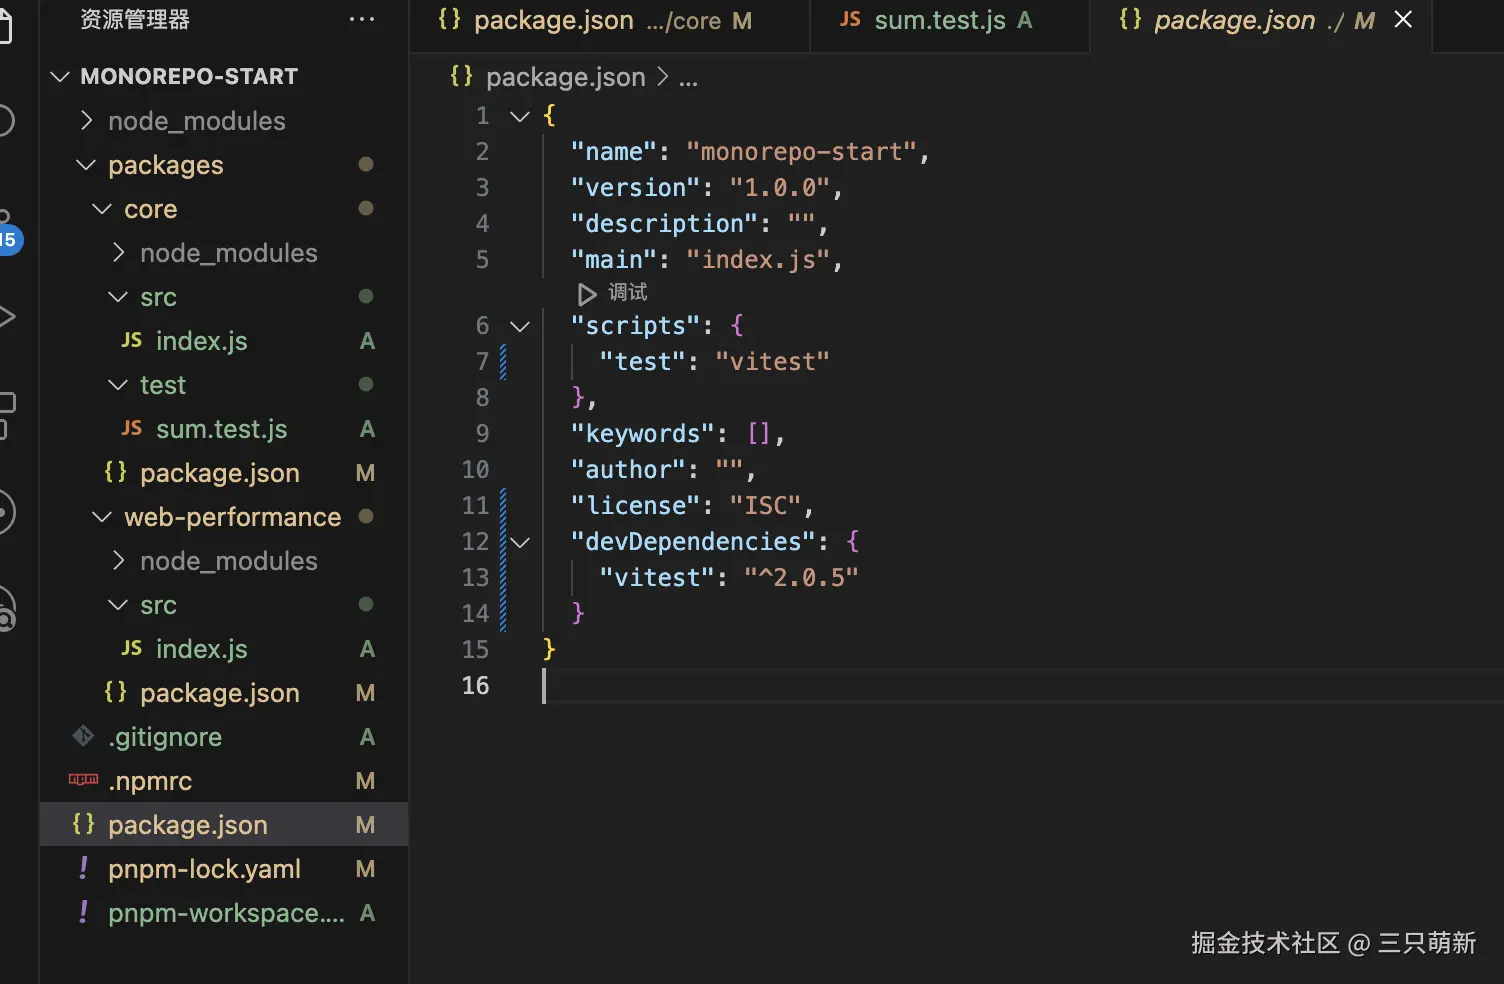Click the 资源管理器 explorer panel title

pyautogui.click(x=135, y=20)
